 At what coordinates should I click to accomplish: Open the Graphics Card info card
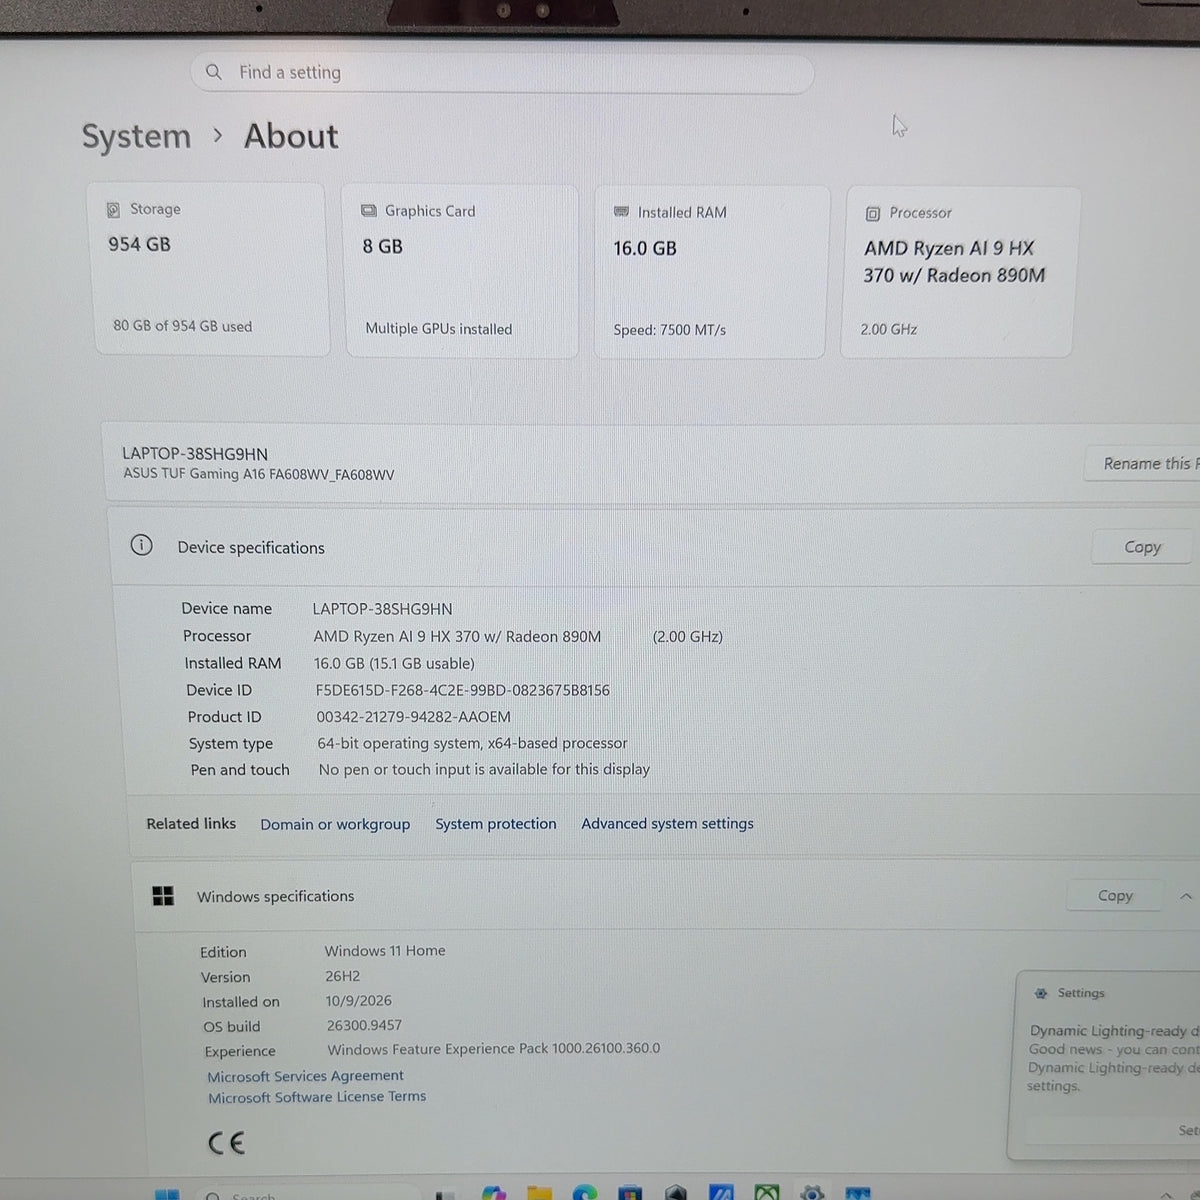click(461, 271)
